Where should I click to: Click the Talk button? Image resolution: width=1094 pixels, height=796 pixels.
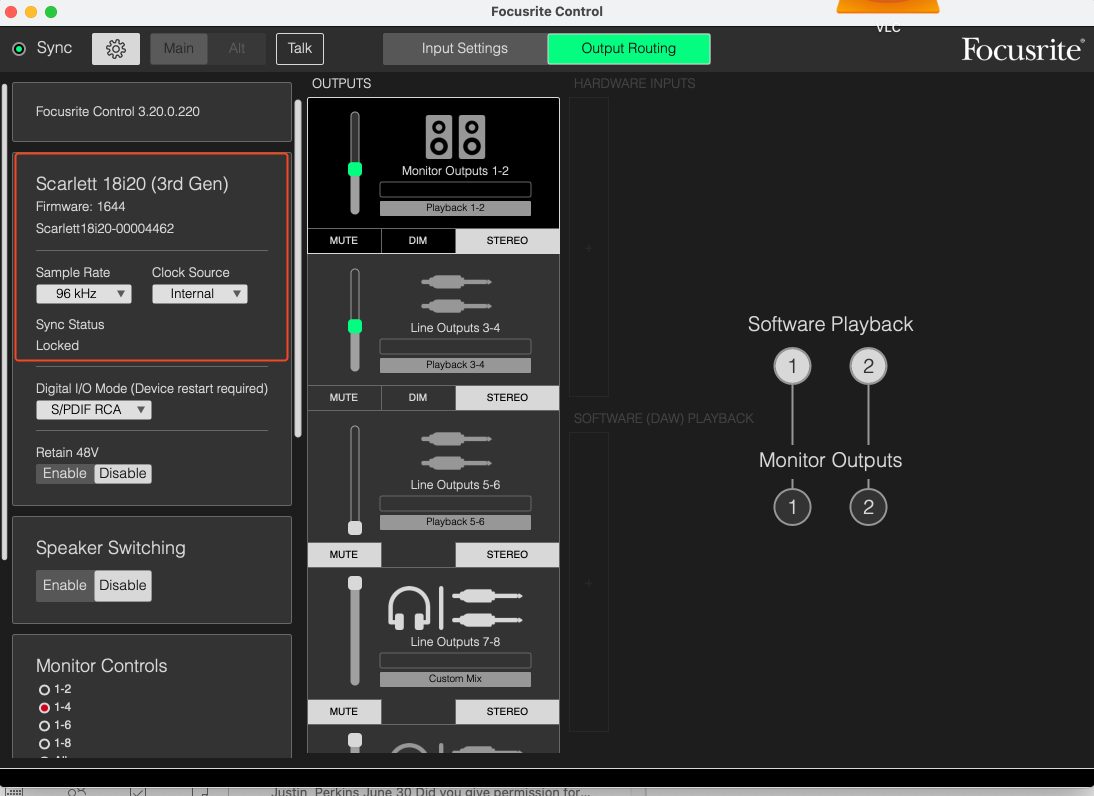tap(300, 49)
